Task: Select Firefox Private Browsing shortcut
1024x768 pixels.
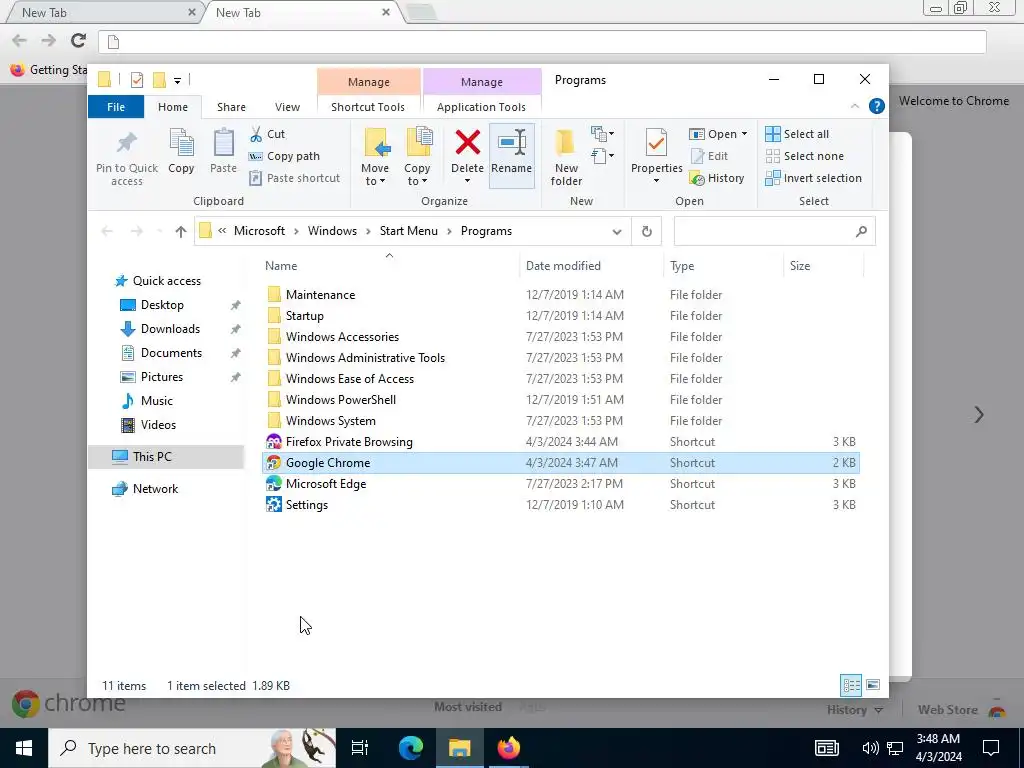Action: point(349,442)
